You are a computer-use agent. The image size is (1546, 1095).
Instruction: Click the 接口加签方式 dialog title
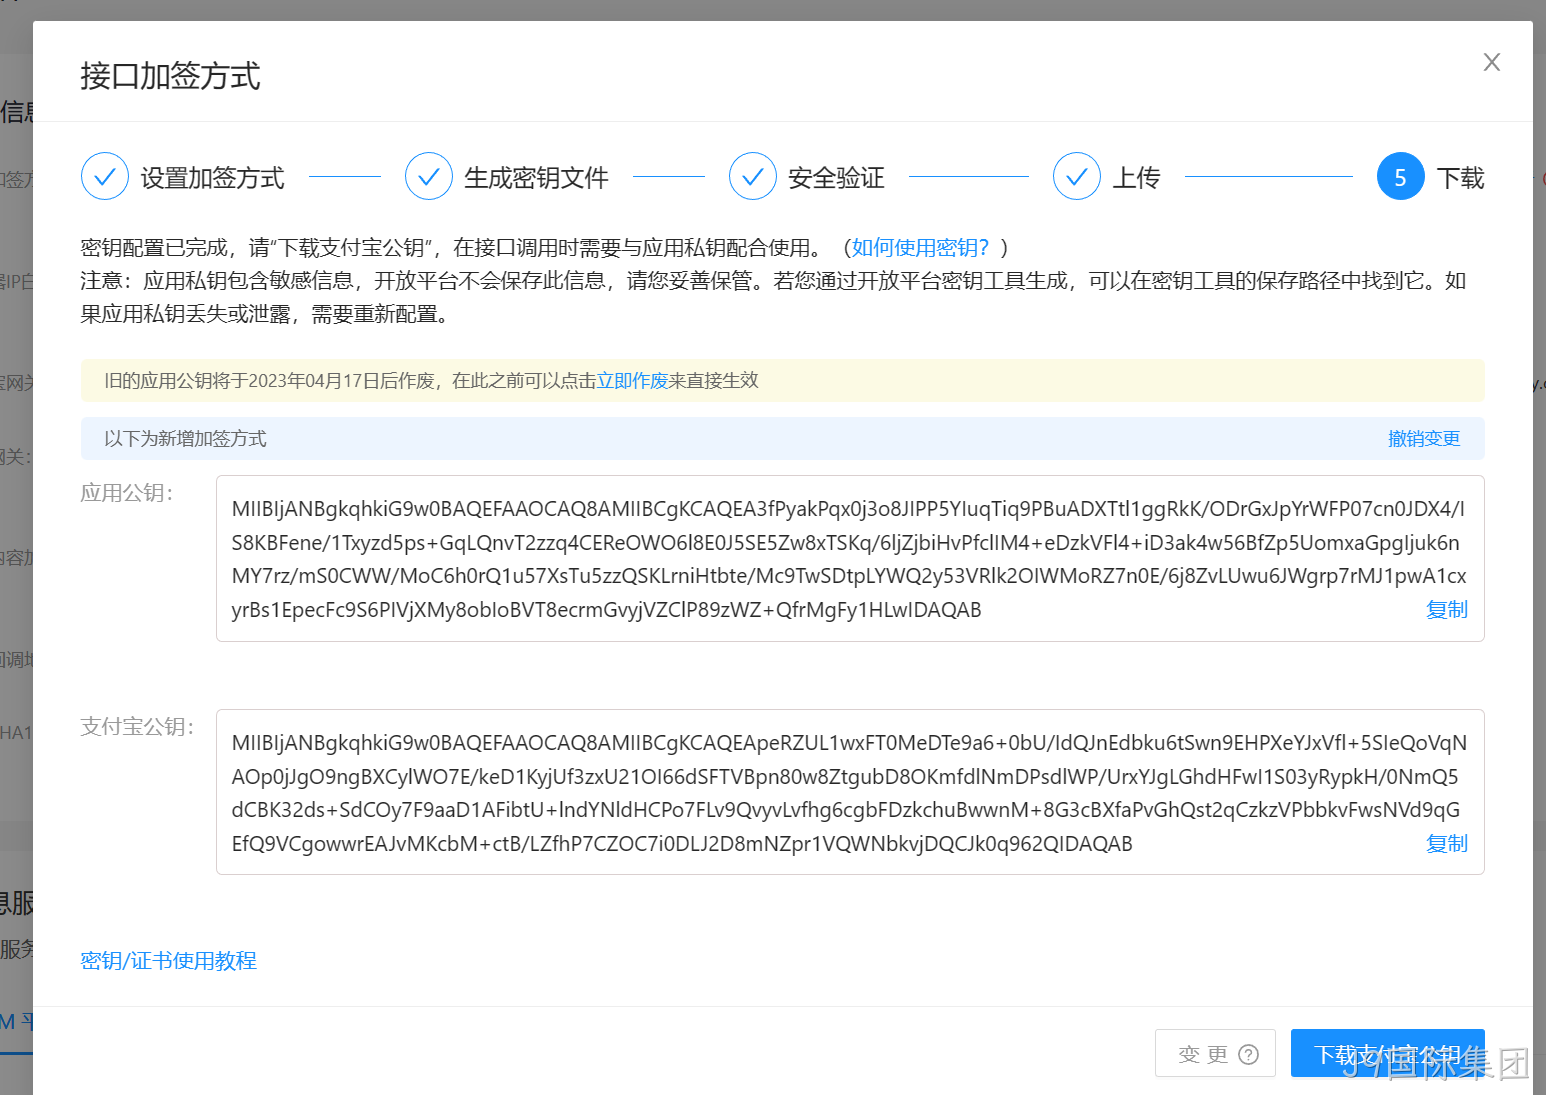point(170,76)
